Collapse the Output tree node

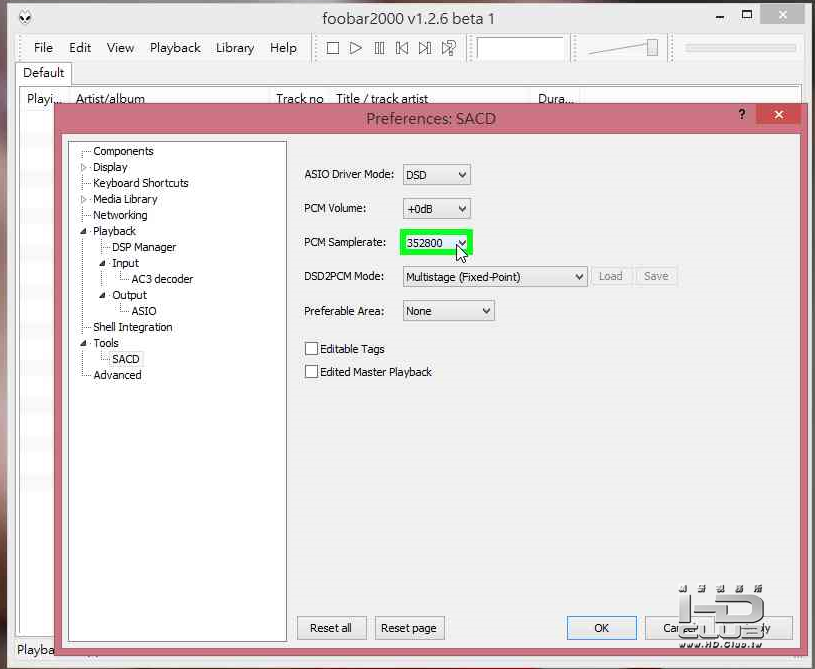point(102,295)
